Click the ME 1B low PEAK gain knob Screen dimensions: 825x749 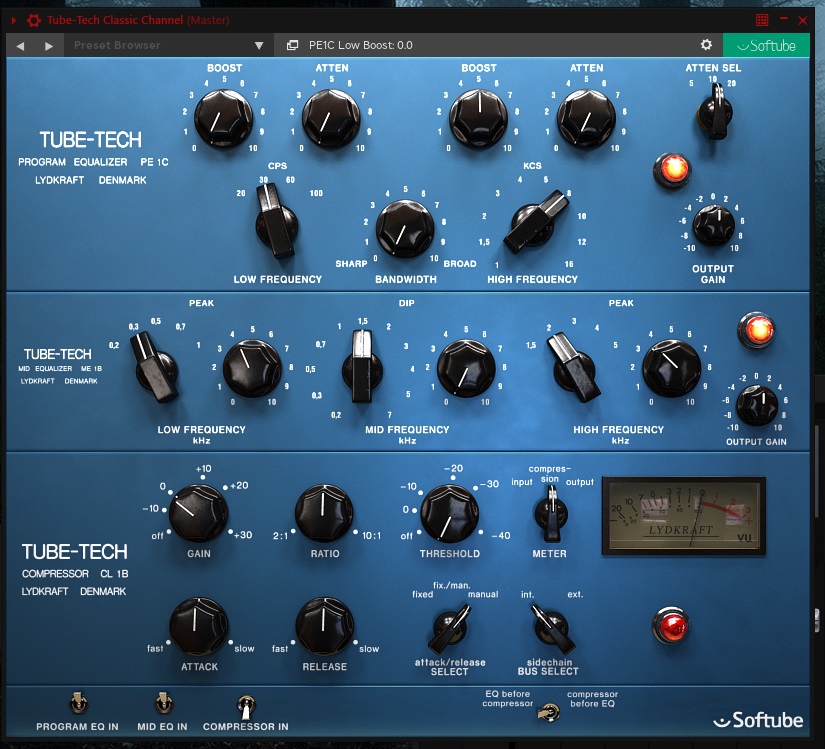coord(252,368)
